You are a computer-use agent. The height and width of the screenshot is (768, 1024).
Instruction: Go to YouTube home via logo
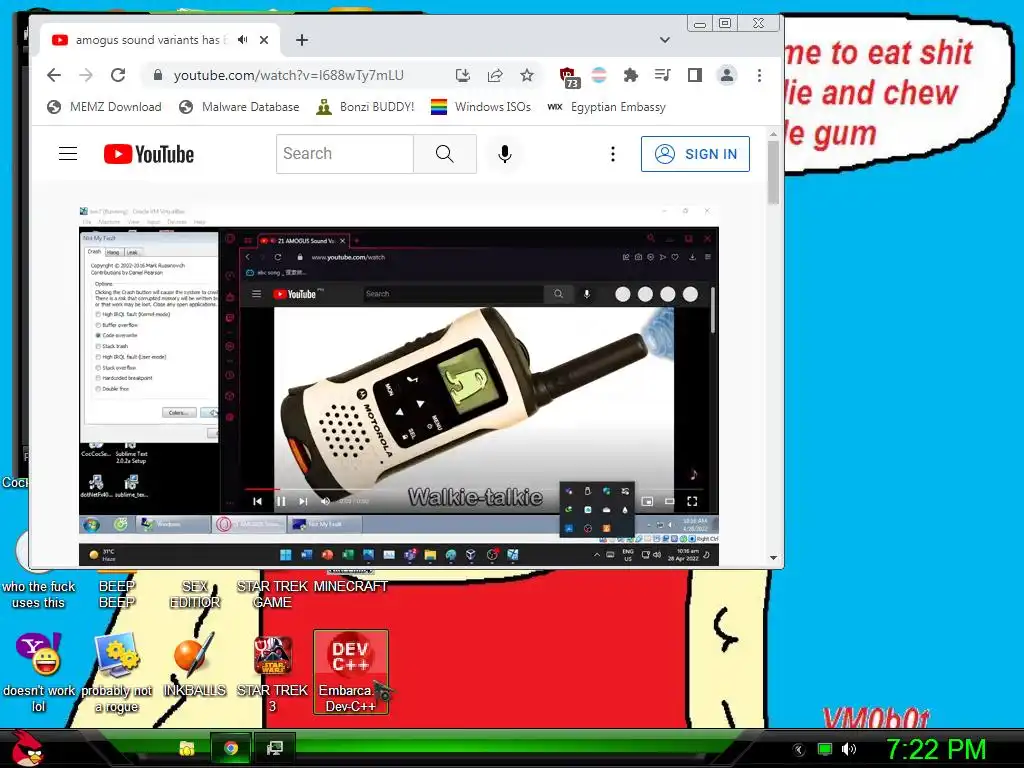(x=149, y=154)
